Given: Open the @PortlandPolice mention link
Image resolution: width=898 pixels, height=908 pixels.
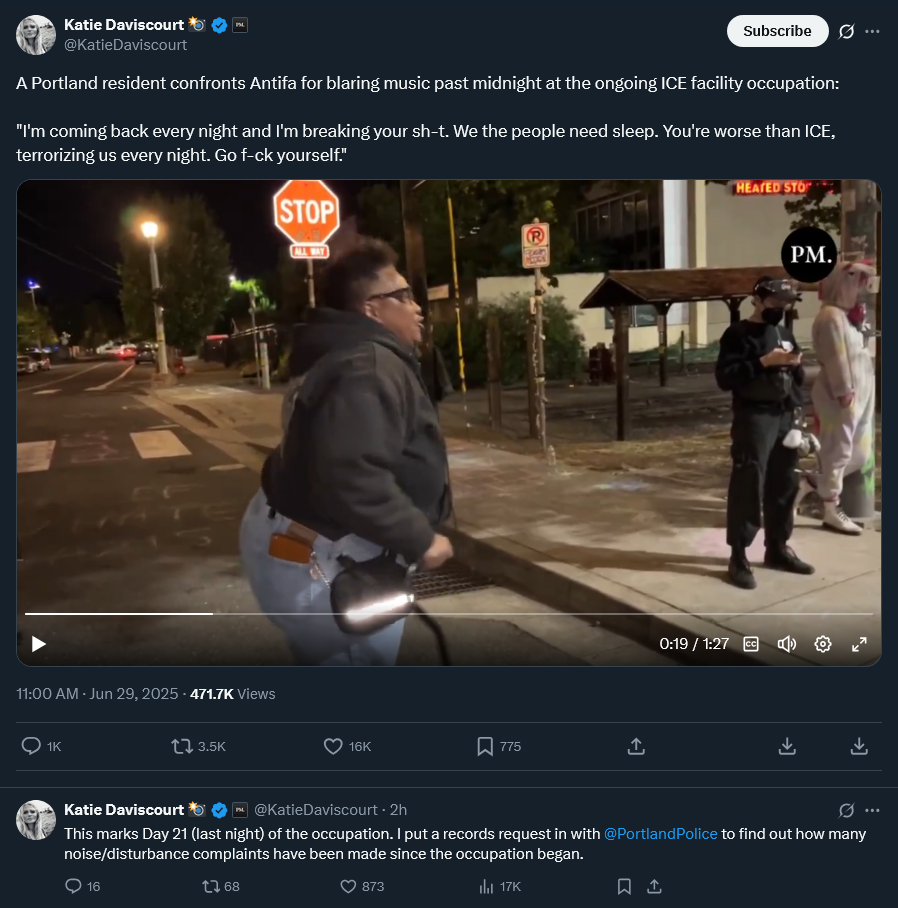Looking at the screenshot, I should (x=660, y=833).
